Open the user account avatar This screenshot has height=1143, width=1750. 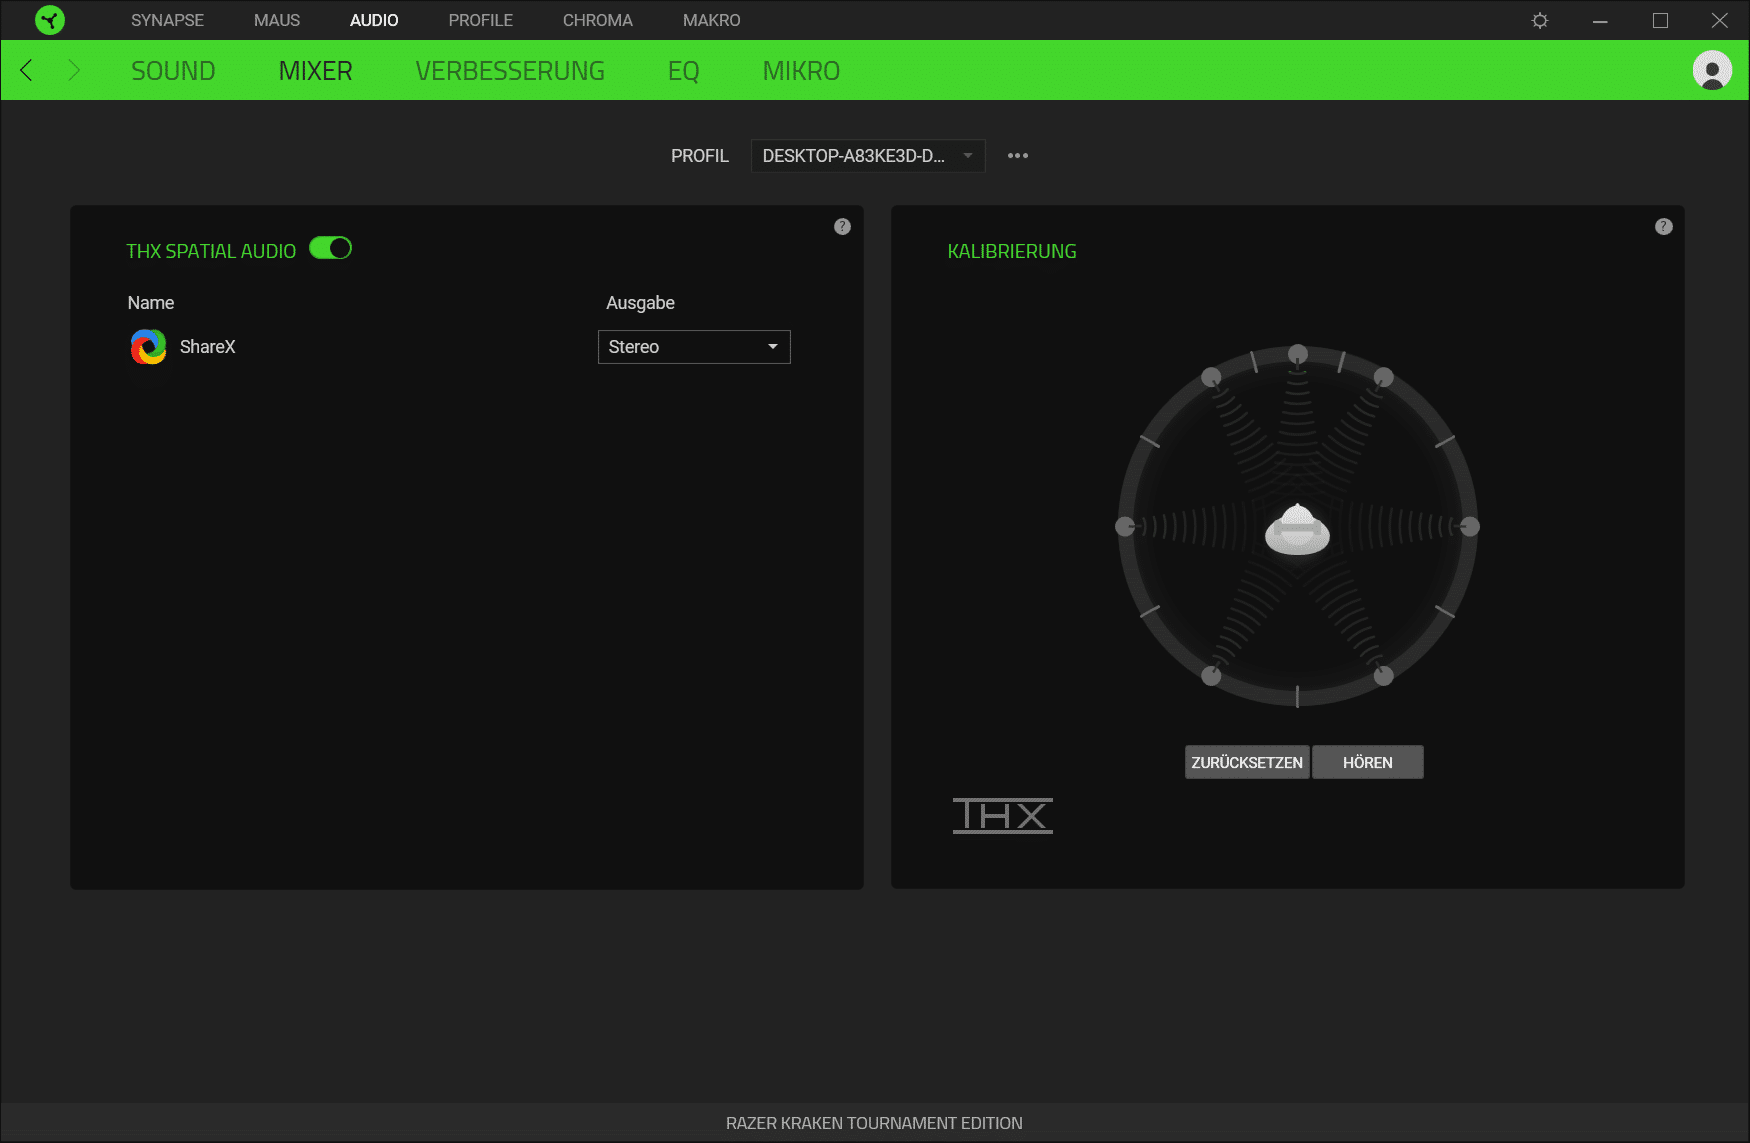click(x=1712, y=71)
